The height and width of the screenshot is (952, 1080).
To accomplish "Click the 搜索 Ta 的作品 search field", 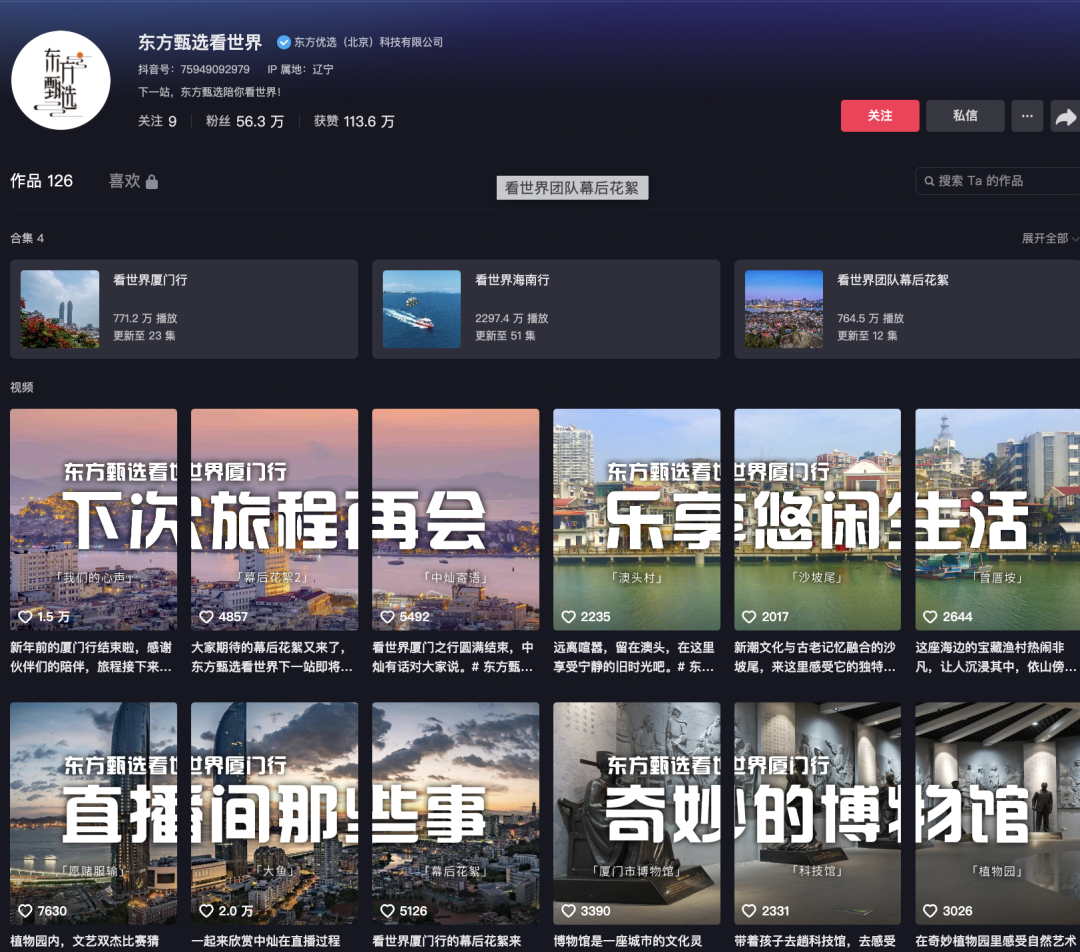I will (x=1000, y=181).
